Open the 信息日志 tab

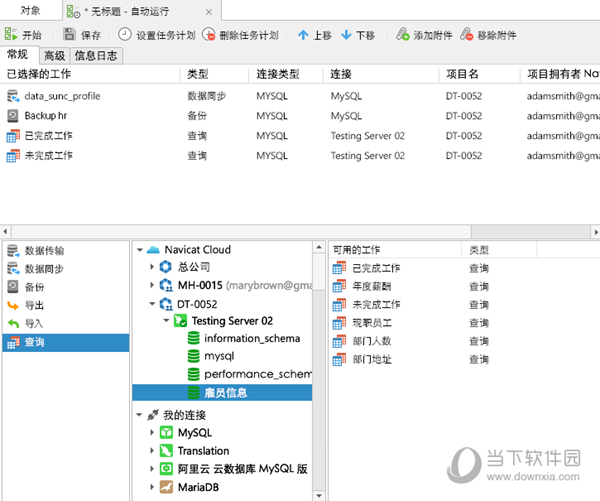(96, 56)
